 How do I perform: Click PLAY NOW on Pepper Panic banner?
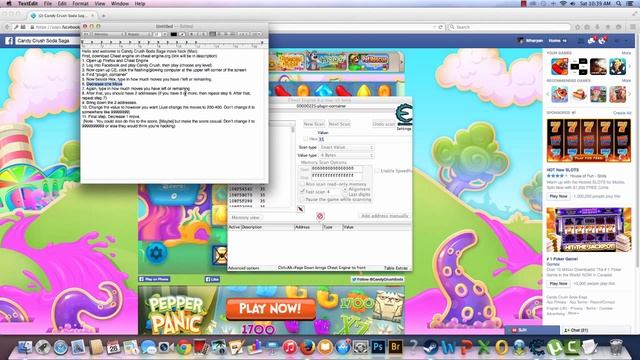[270, 309]
